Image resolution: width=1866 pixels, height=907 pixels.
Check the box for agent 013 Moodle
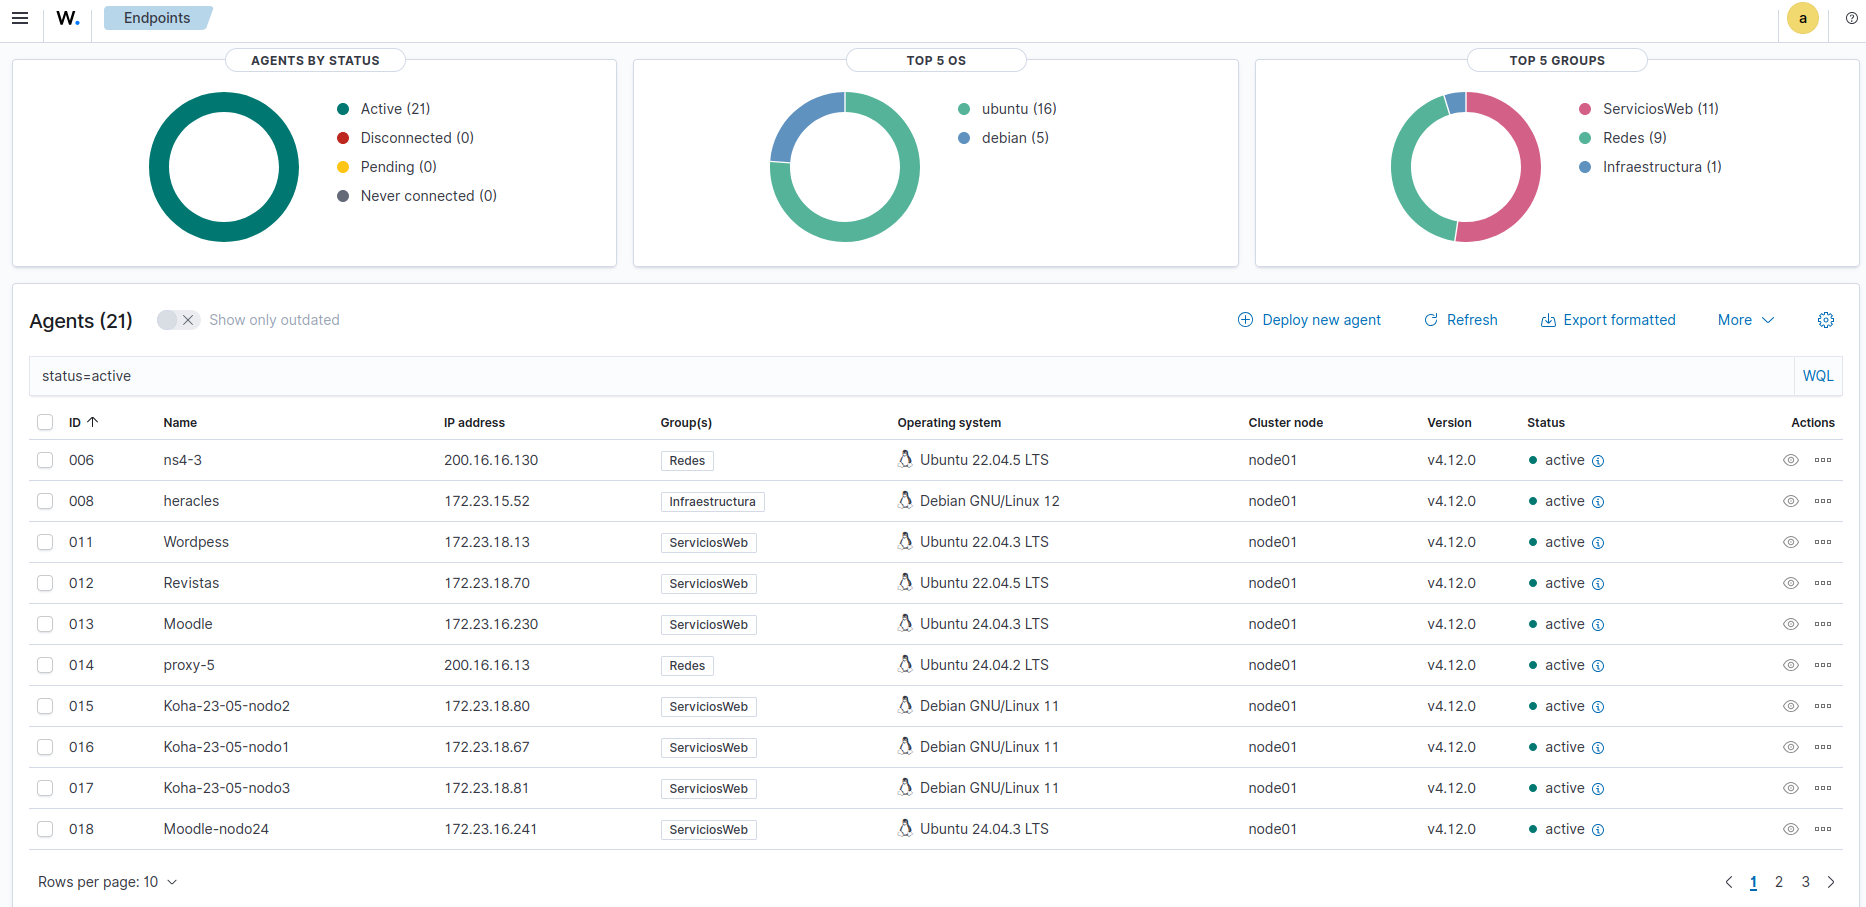(45, 624)
